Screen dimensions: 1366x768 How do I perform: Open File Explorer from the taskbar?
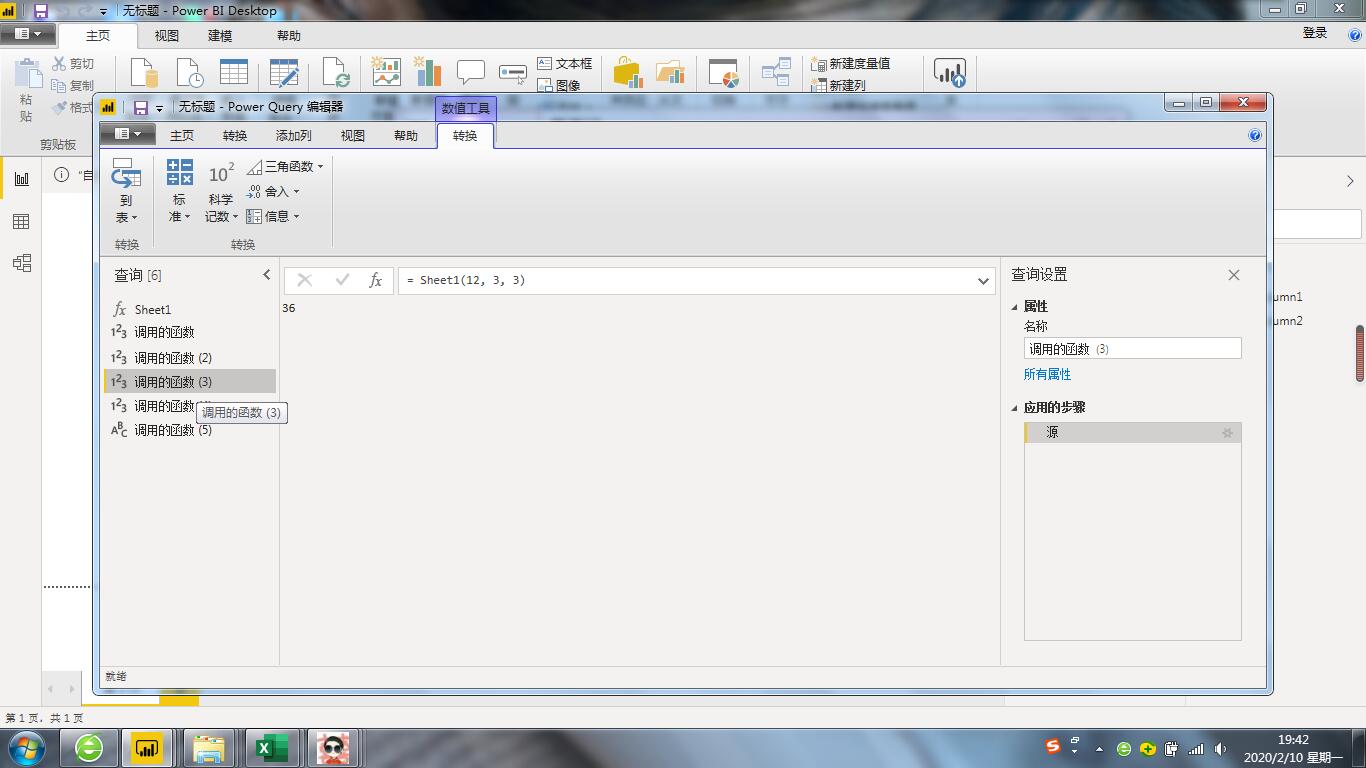point(209,748)
